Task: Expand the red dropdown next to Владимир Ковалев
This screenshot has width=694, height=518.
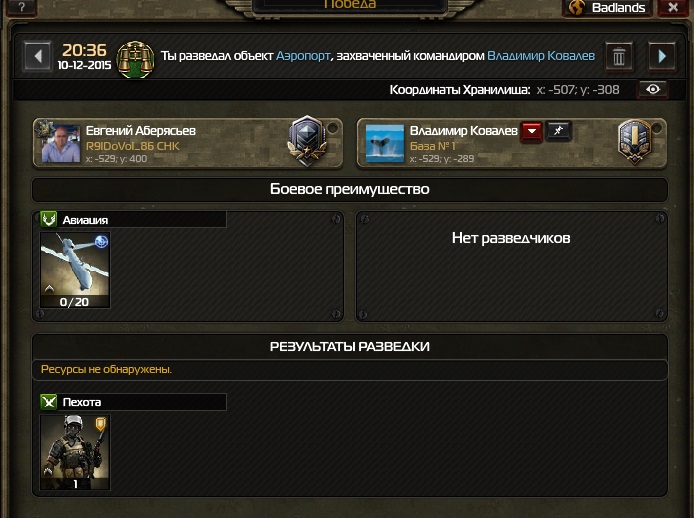Action: [532, 131]
